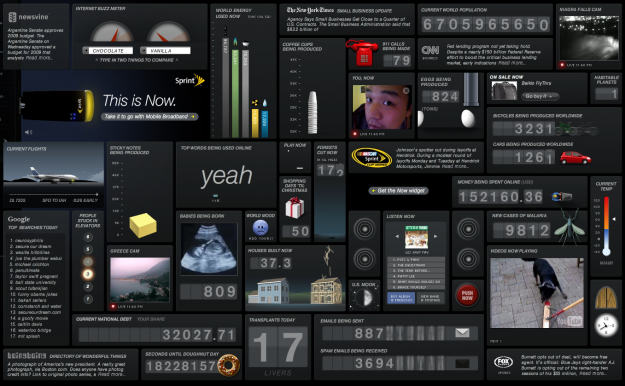Click the white envelope in Emails Being Sent
The height and width of the screenshot is (386, 625).
tap(462, 333)
